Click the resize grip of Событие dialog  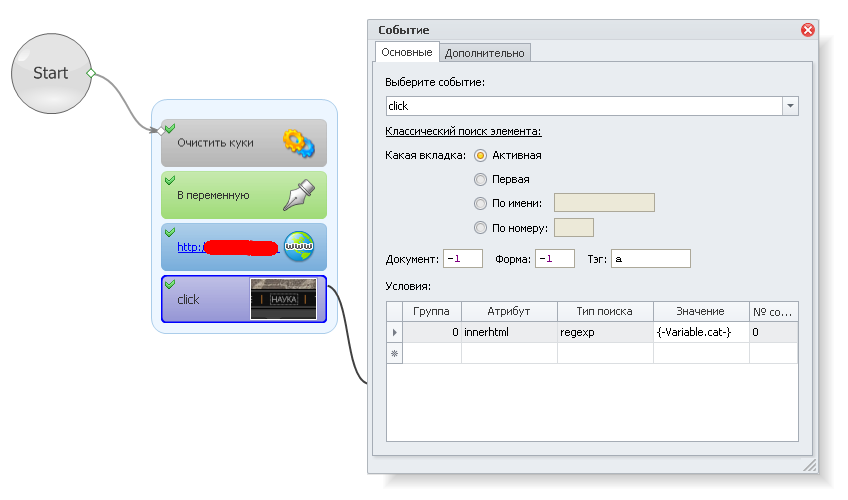810,465
